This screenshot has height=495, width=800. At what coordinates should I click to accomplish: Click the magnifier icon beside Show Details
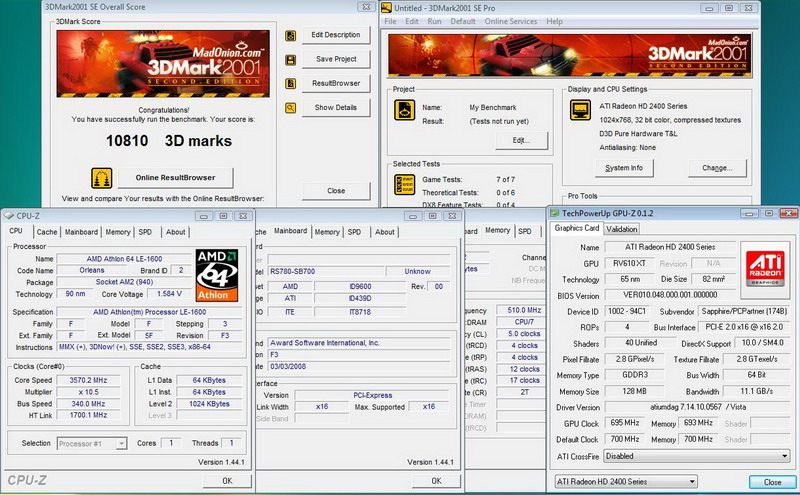pyautogui.click(x=290, y=108)
